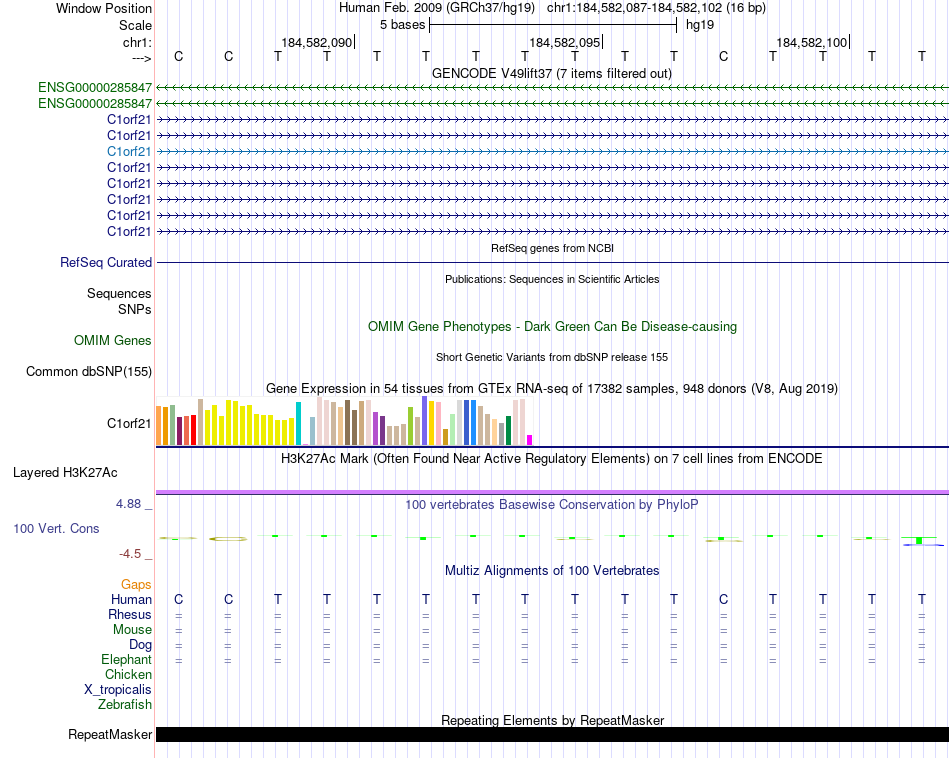The height and width of the screenshot is (758, 950).
Task: Select the Chicken species label
Action: (128, 674)
